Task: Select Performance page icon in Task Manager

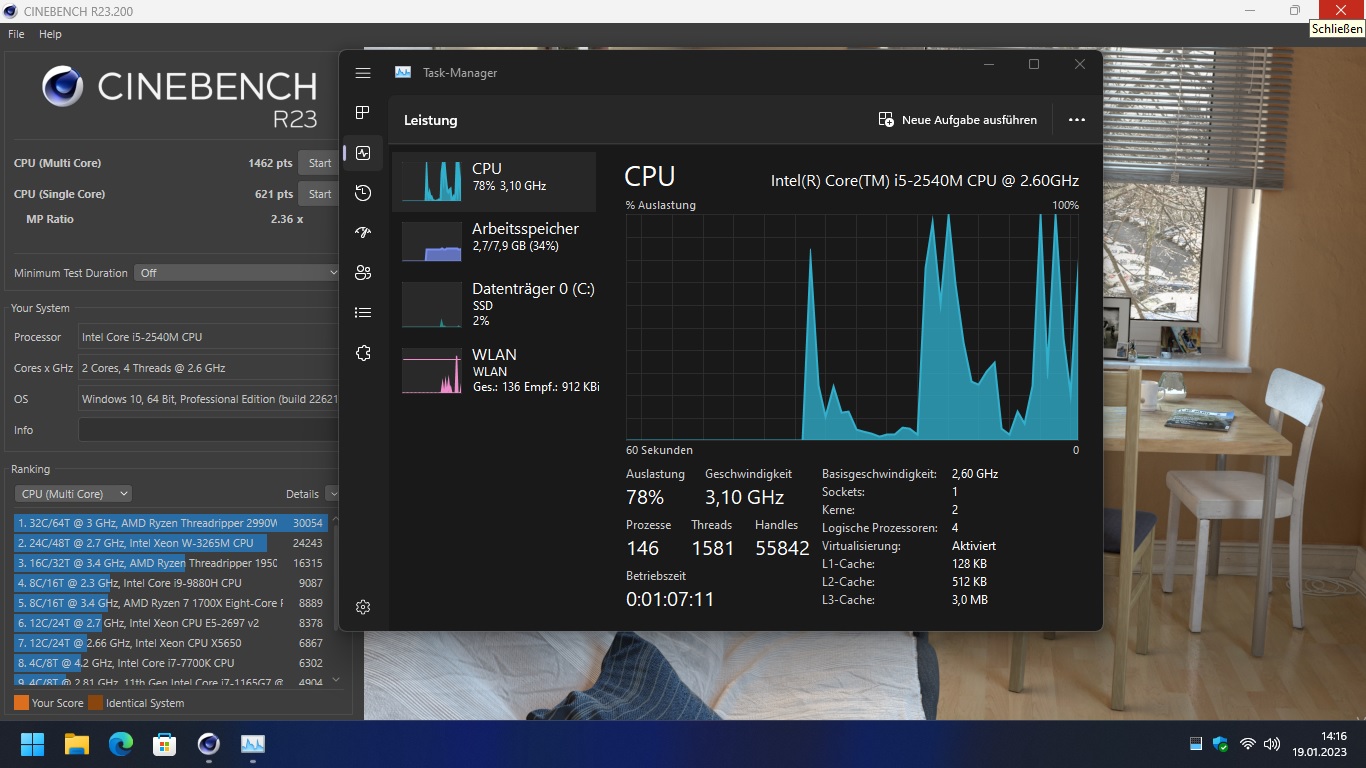Action: [363, 153]
